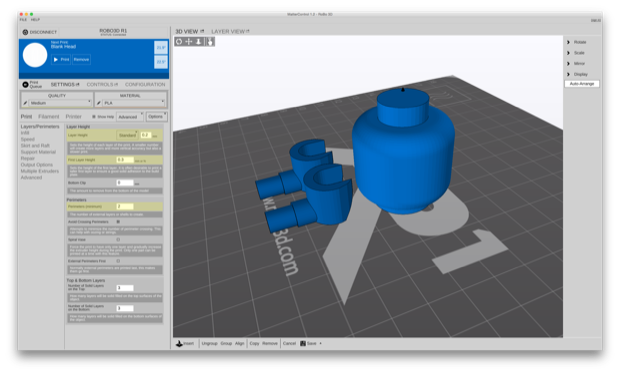Switch to the Configuration tab
The height and width of the screenshot is (374, 620).
pyautogui.click(x=145, y=85)
